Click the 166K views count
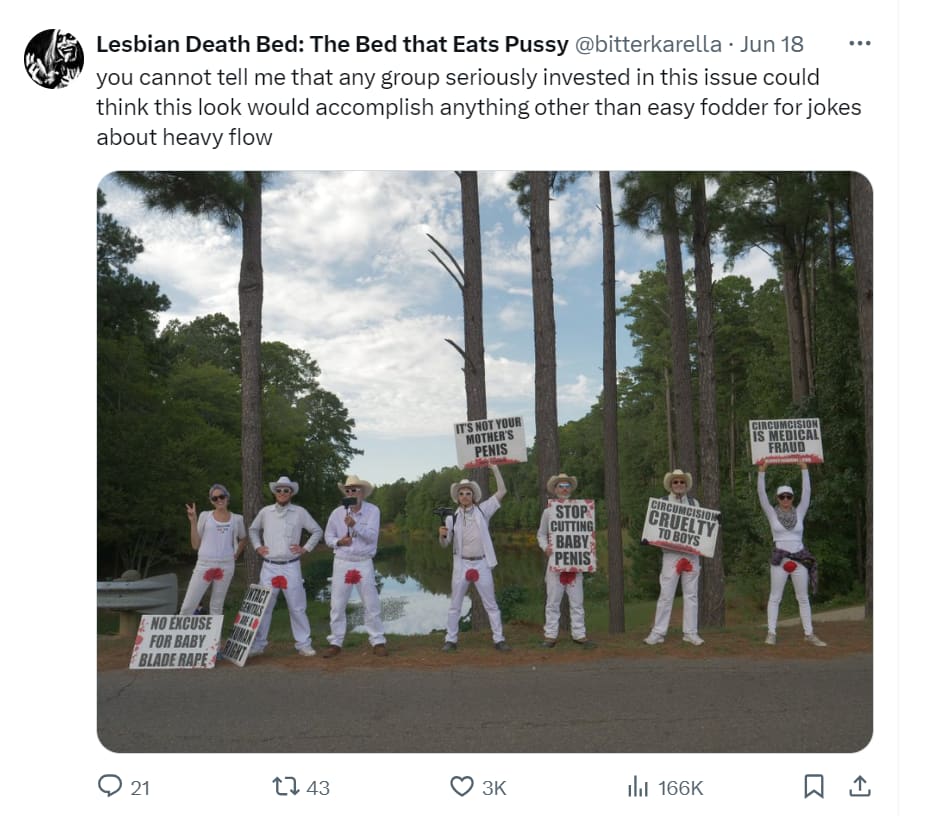Image resolution: width=929 pixels, height=816 pixels. [680, 788]
